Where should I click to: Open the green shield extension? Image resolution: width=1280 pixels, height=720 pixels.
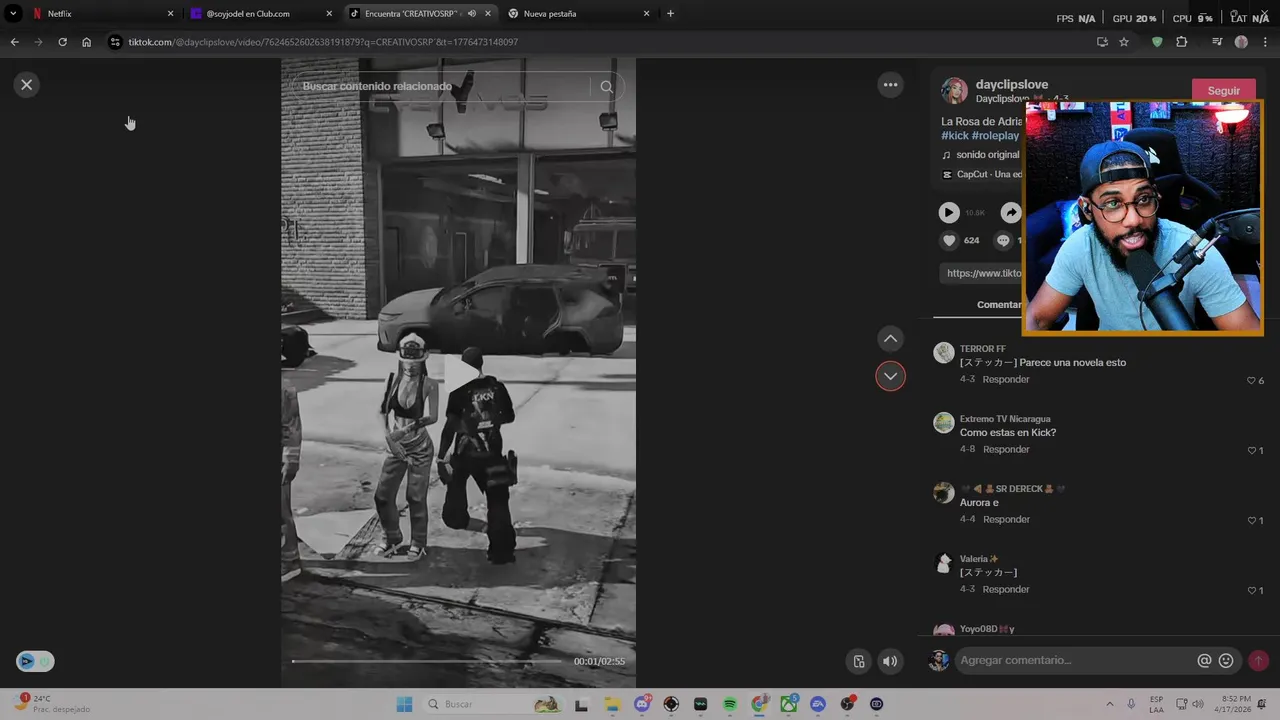1157,42
